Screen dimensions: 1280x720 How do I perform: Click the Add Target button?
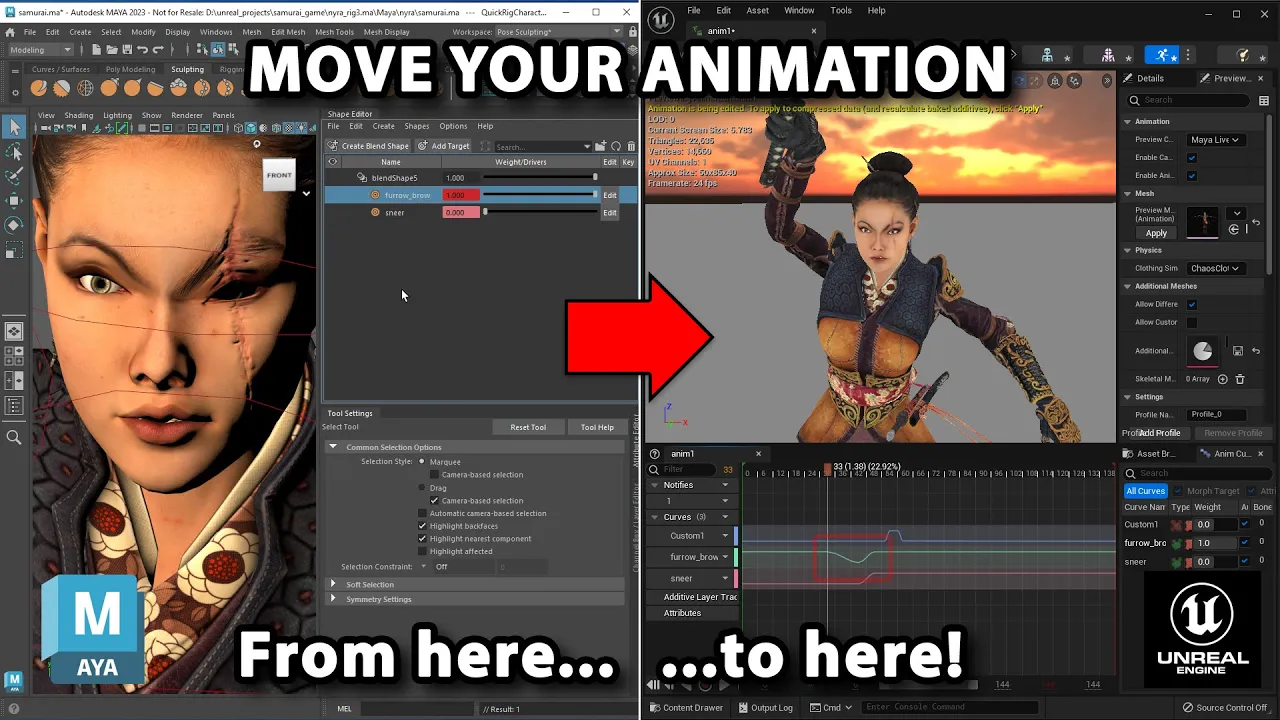[444, 146]
